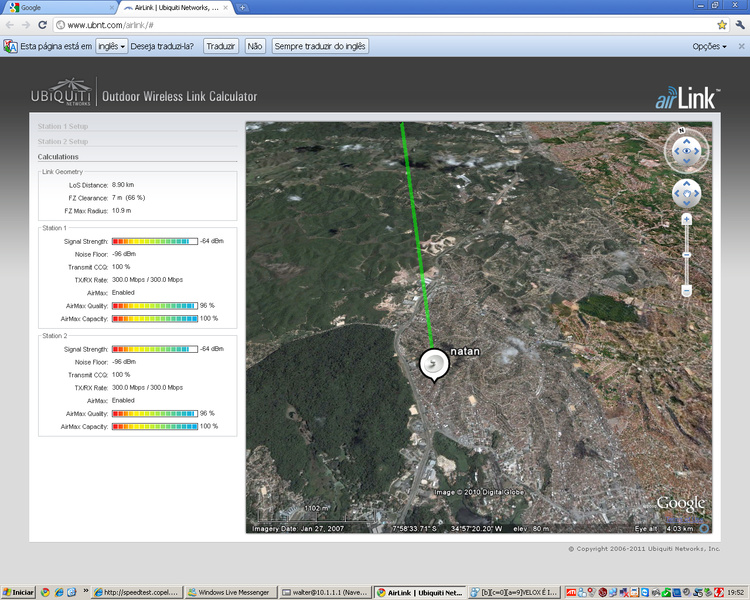Image resolution: width=750 pixels, height=600 pixels.
Task: Reload the page
Action: 43,25
